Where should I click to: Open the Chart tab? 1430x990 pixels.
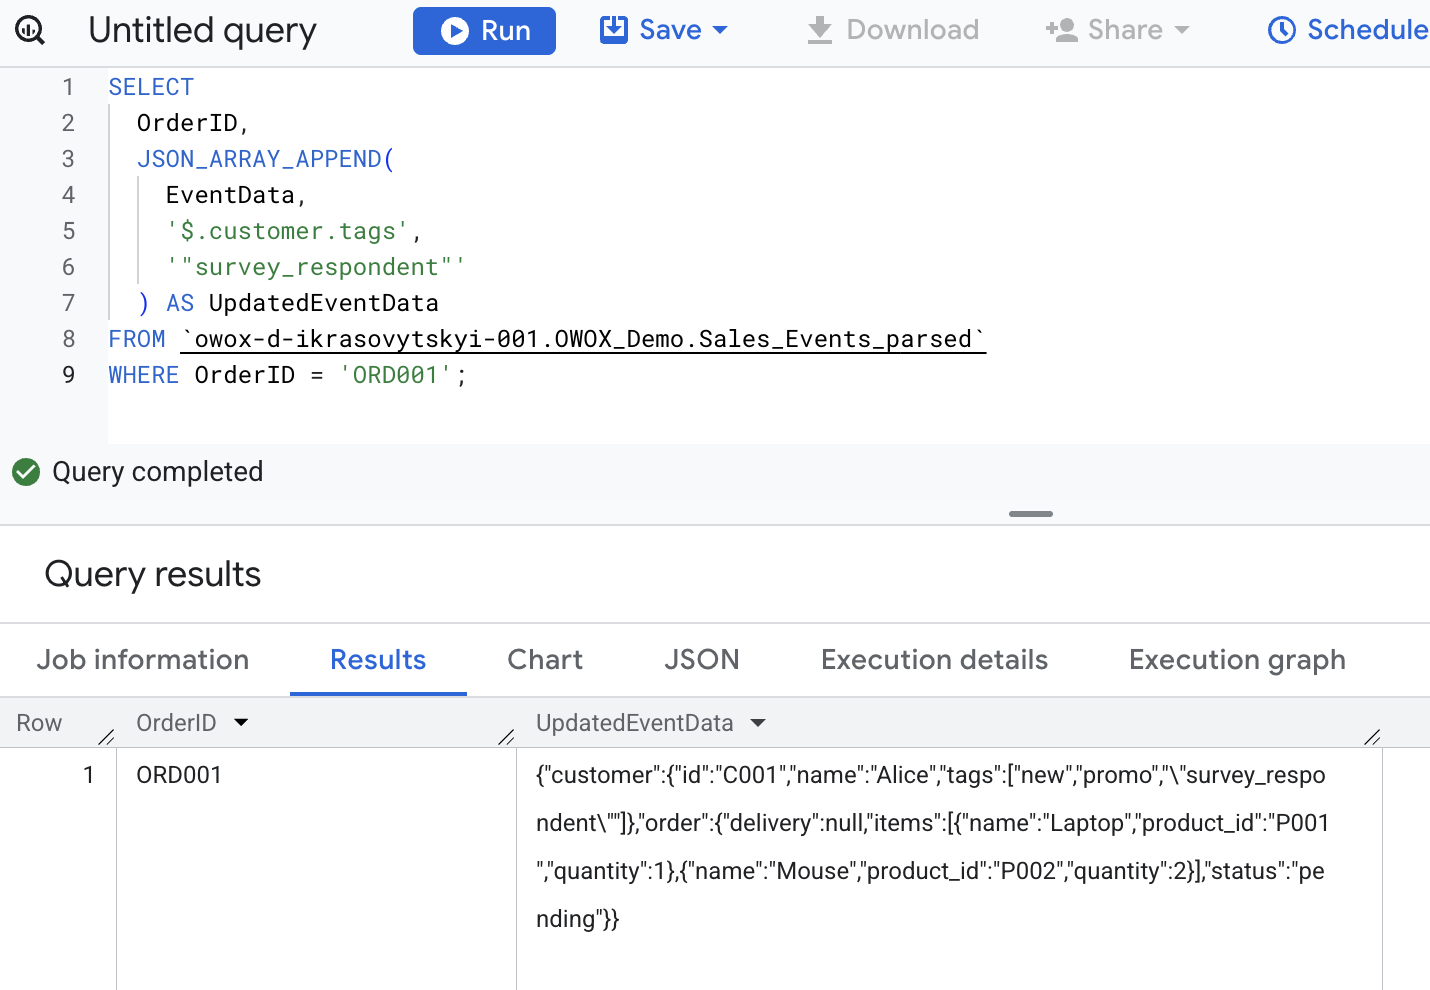point(545,660)
